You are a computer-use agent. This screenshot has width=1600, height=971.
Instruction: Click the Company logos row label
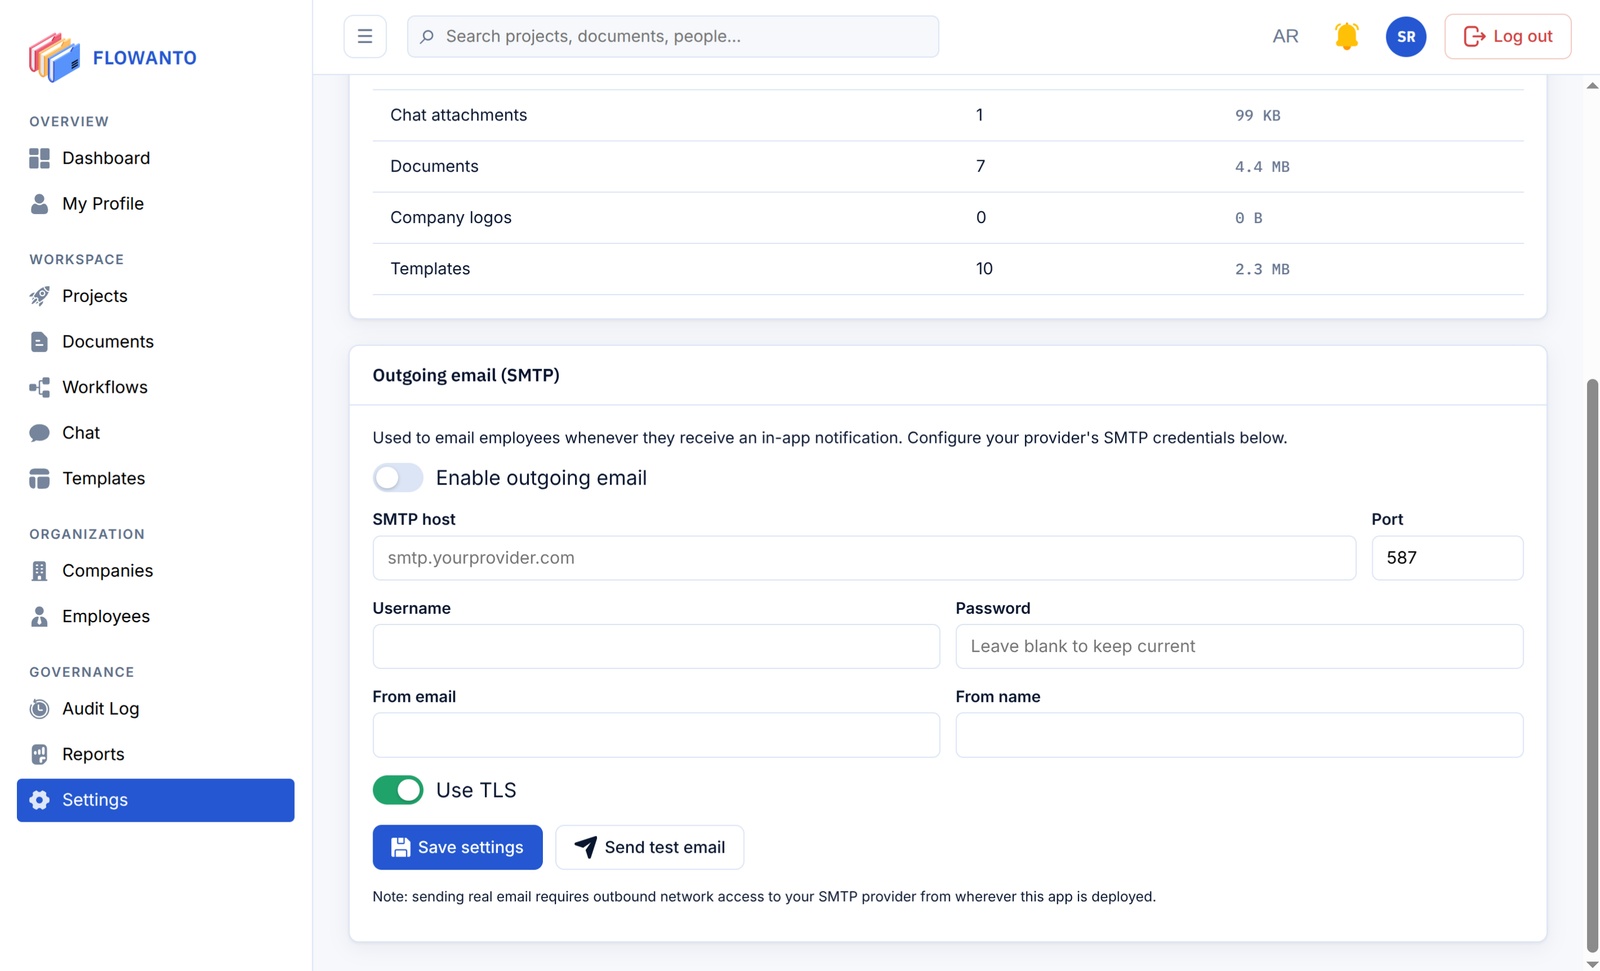[x=450, y=218]
